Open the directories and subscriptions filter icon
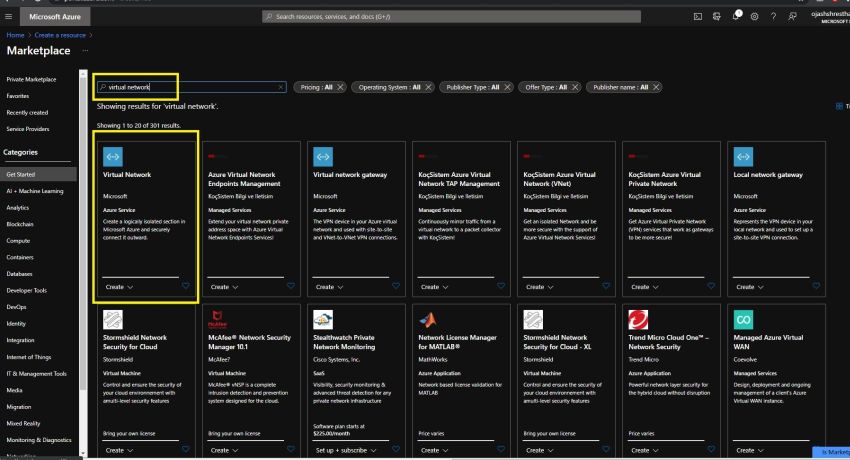 (717, 17)
